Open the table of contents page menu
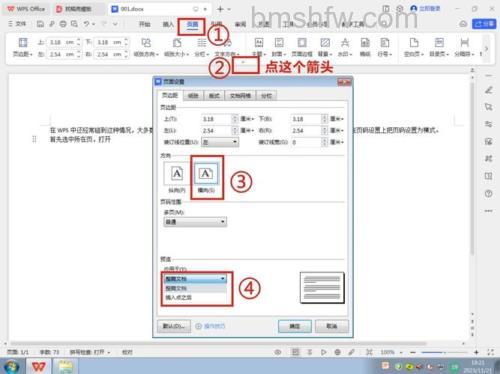The height and width of the screenshot is (374, 500). [439, 47]
